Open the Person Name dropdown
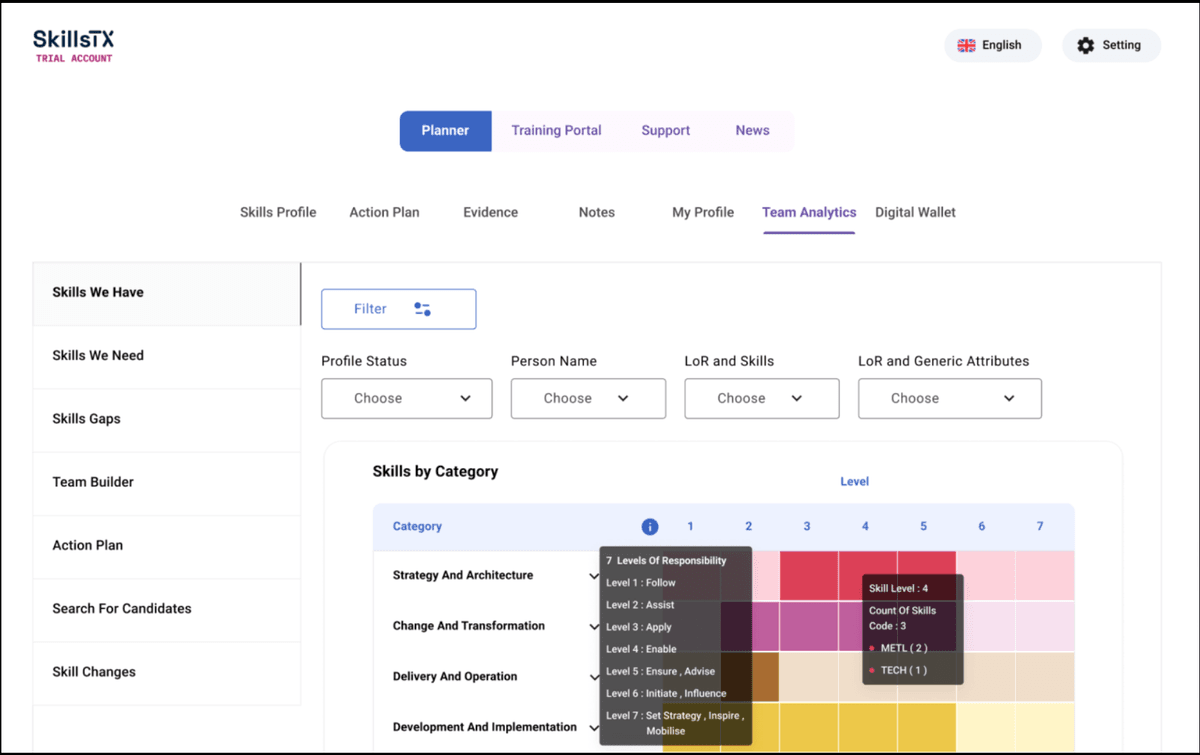 [x=587, y=398]
